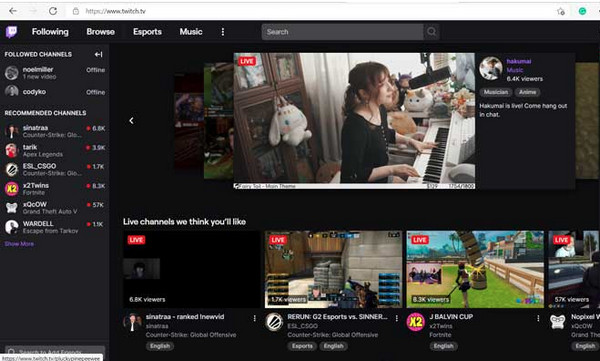
Task: Click X2 avatar under J BALVIN CUP card
Action: click(416, 322)
